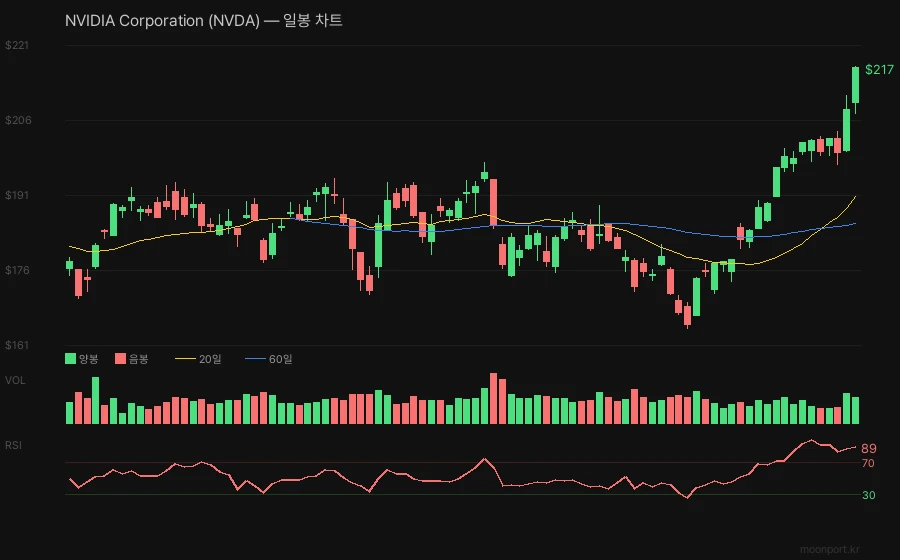Click the RSI 70 overbought level label
This screenshot has height=560, width=900.
pos(868,463)
